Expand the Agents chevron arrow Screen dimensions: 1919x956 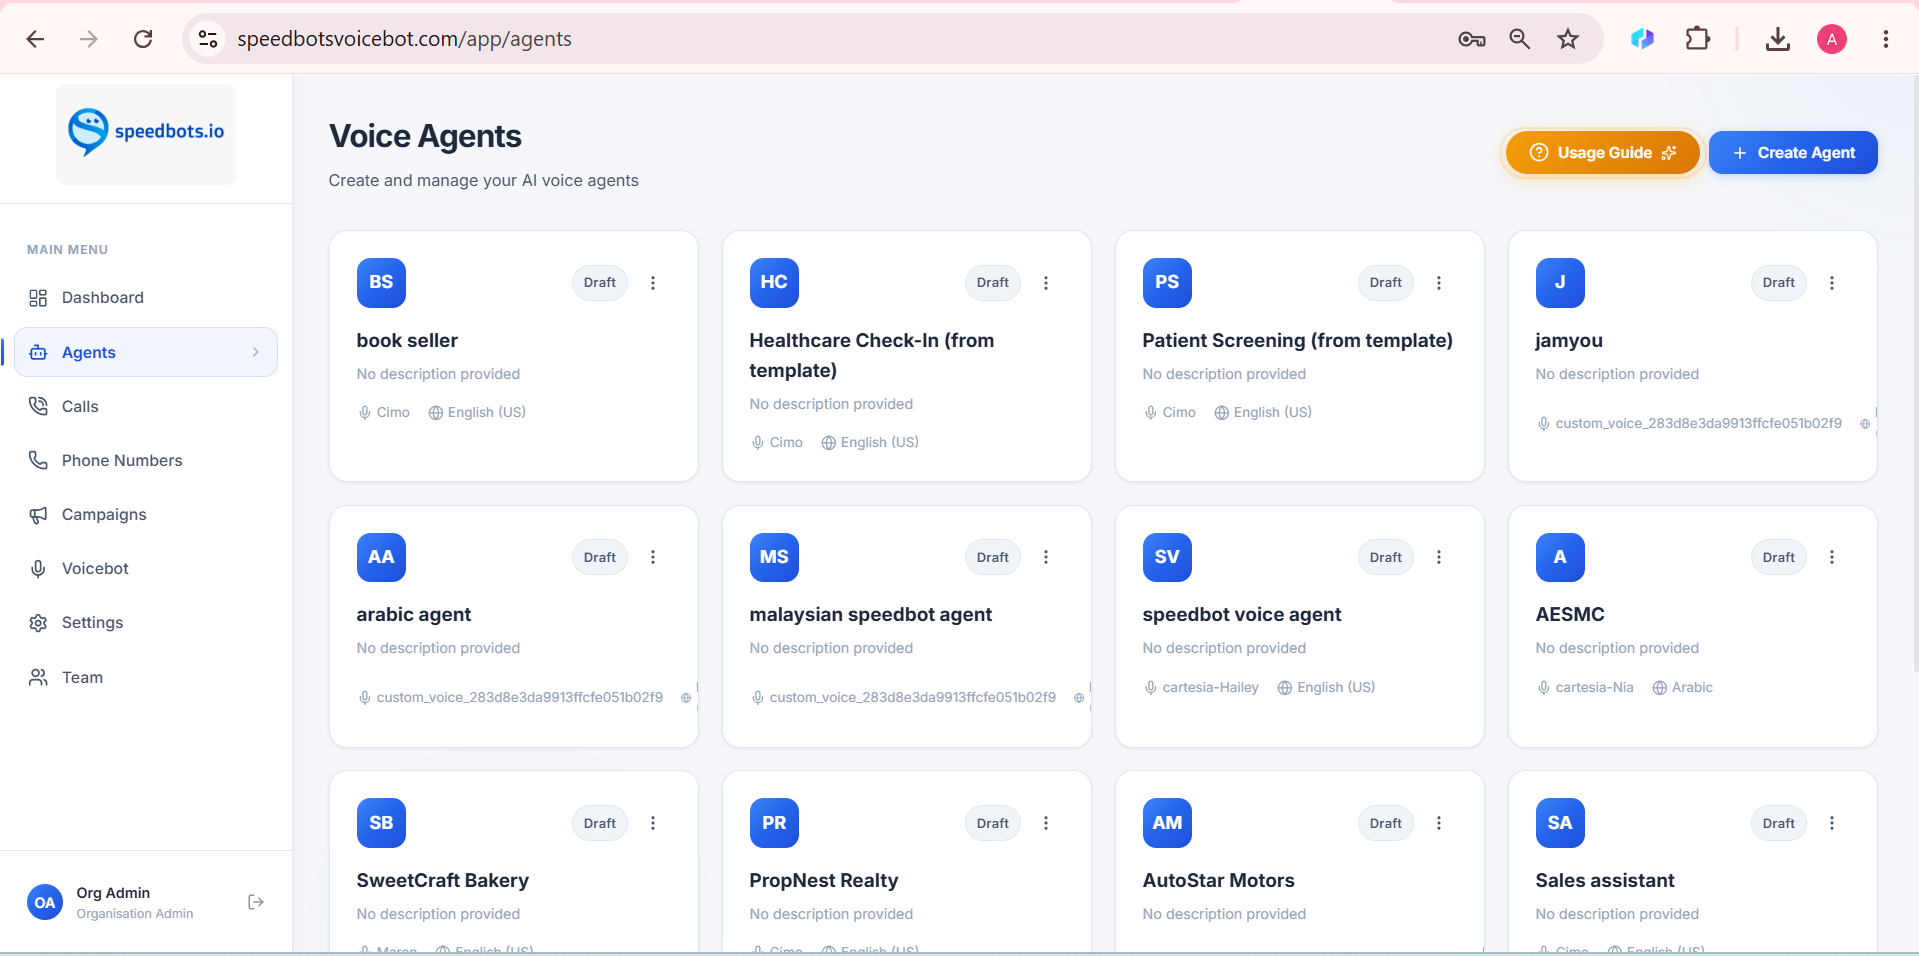click(256, 352)
